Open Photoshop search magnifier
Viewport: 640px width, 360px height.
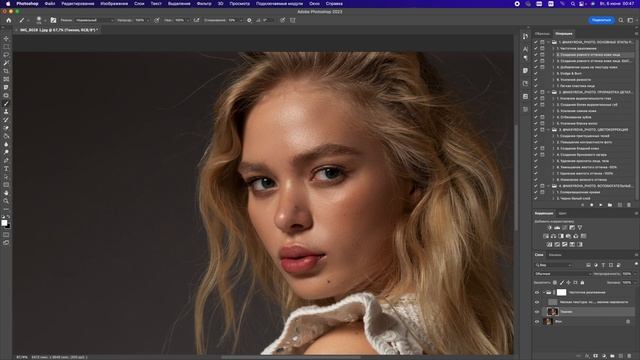pos(621,20)
